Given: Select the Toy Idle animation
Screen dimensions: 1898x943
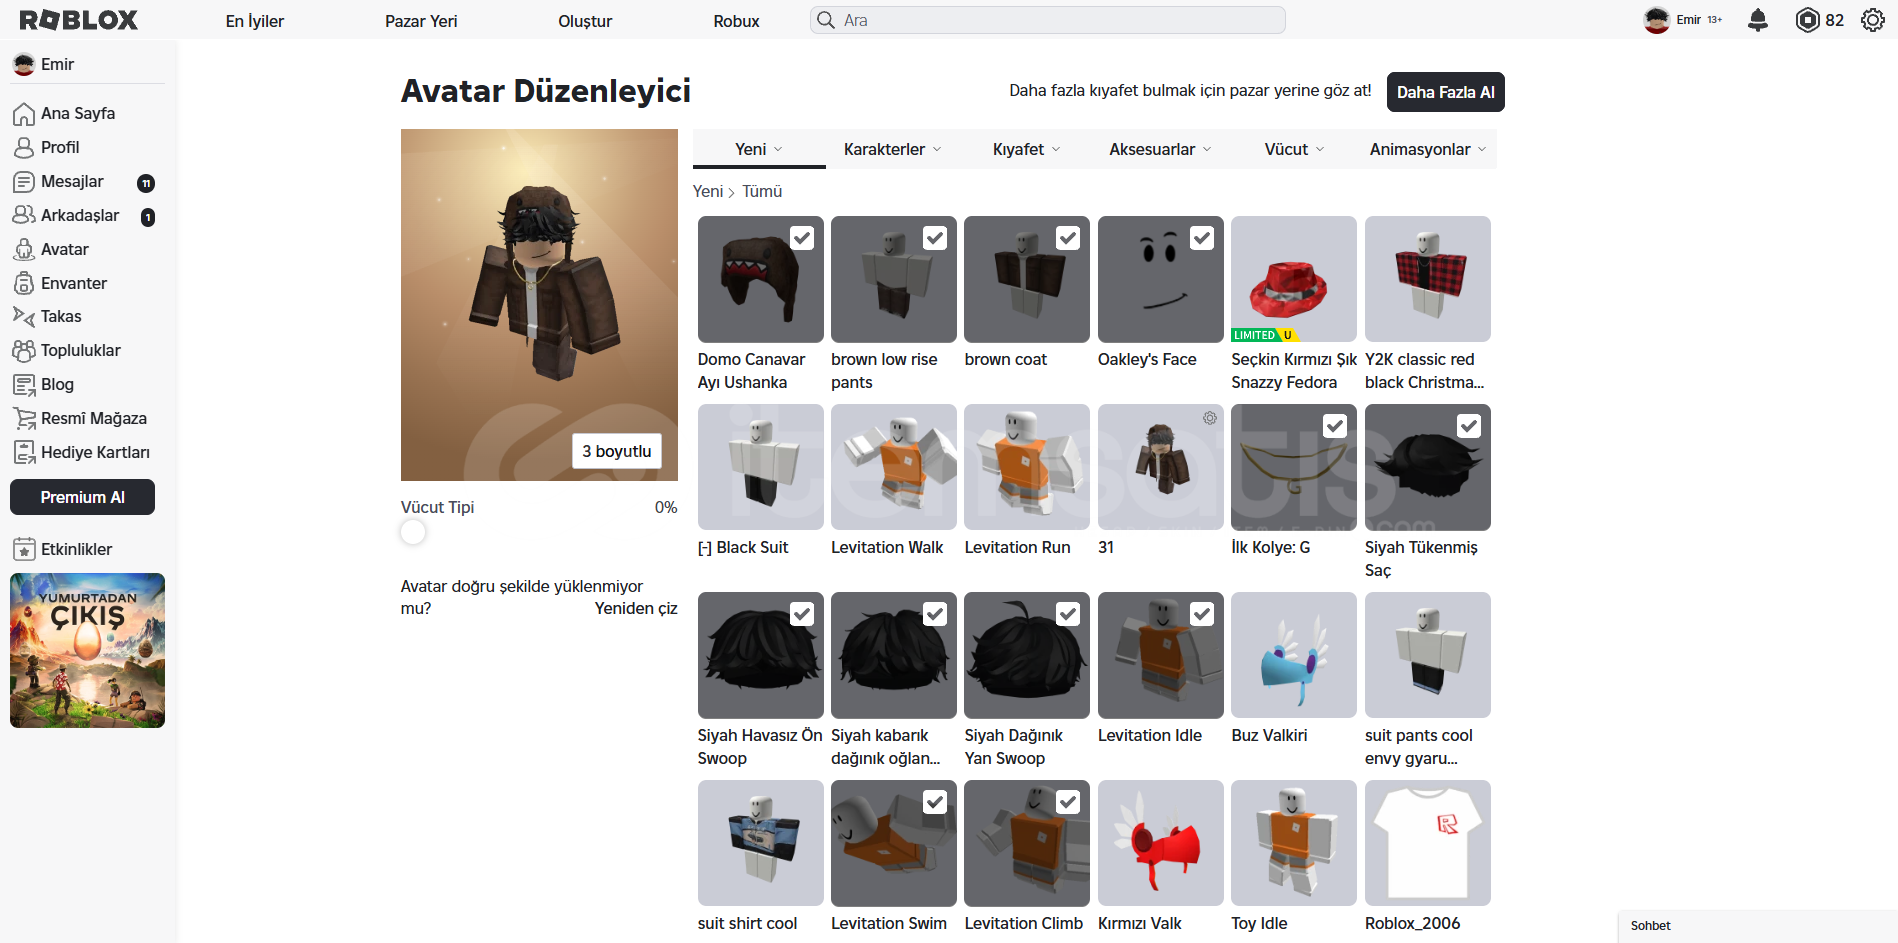Looking at the screenshot, I should [x=1294, y=843].
